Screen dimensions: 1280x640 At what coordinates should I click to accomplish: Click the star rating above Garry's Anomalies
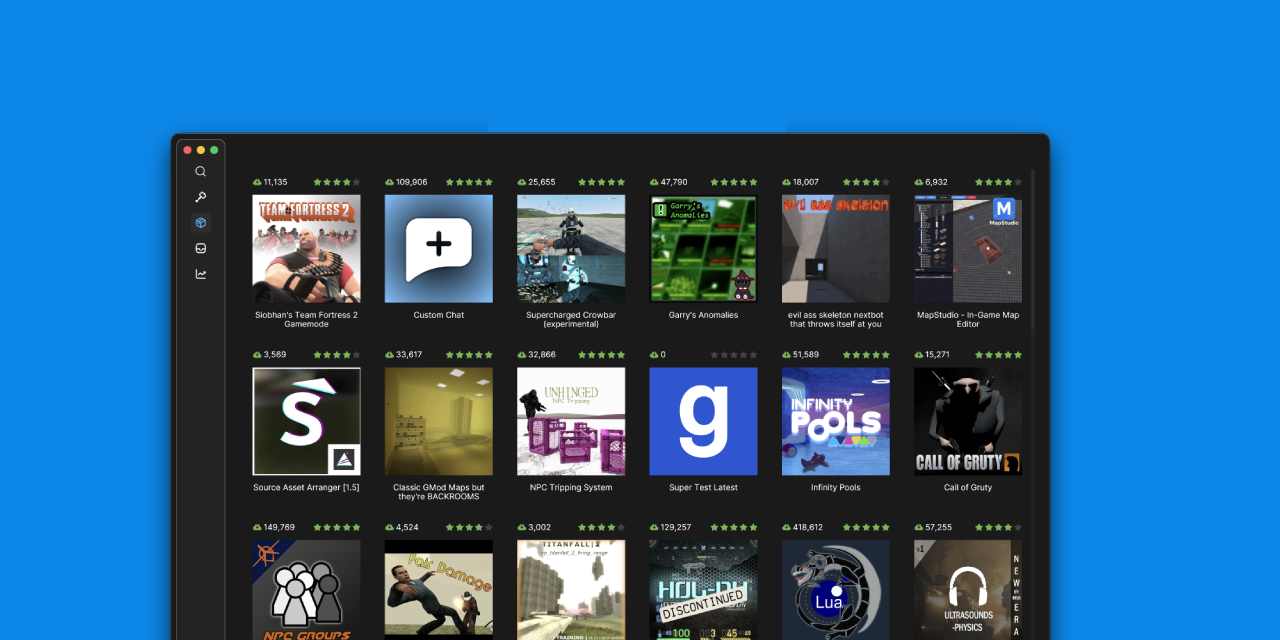(734, 182)
